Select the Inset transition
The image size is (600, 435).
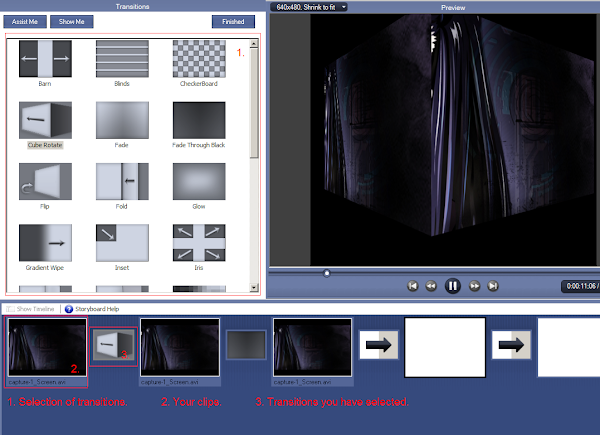[x=122, y=243]
